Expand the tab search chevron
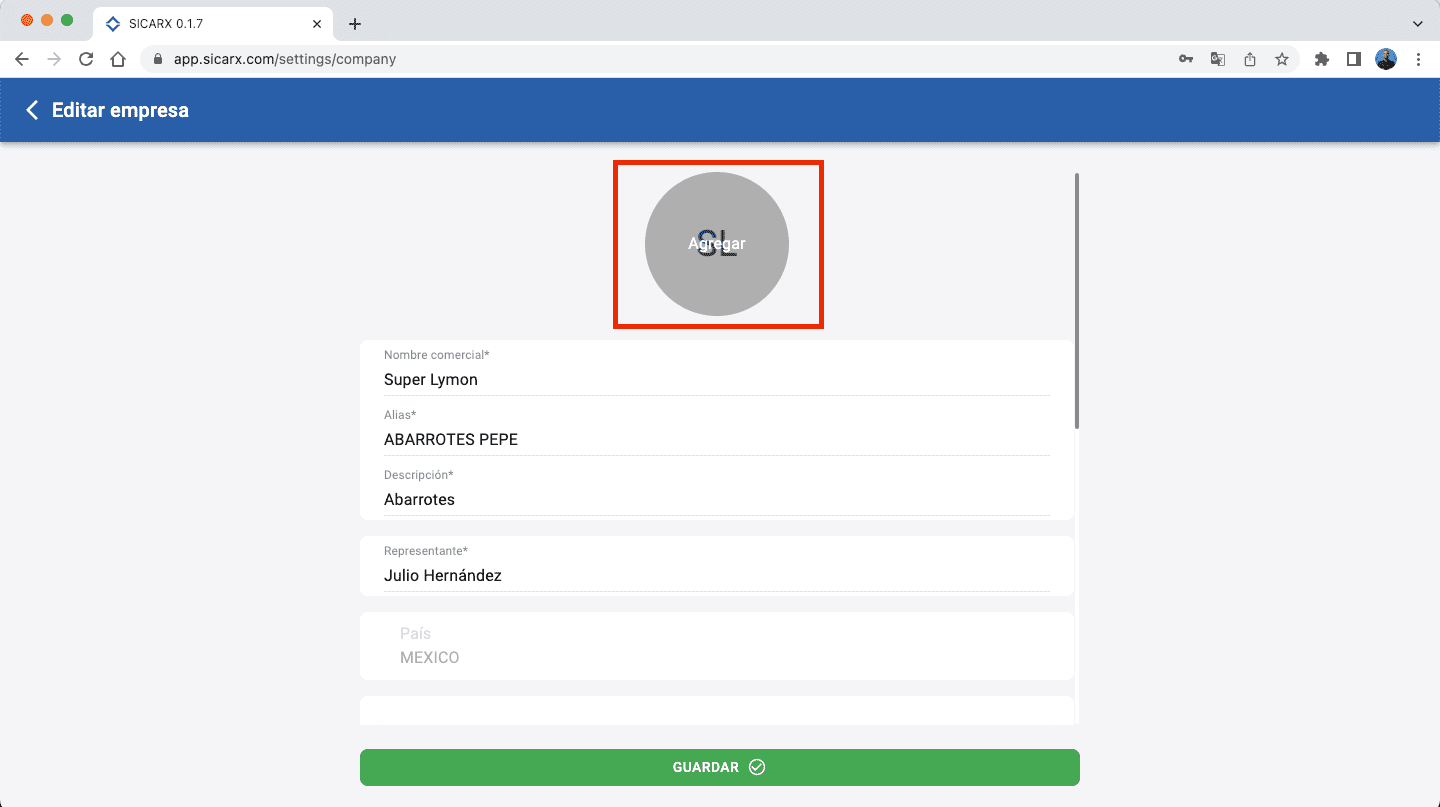Viewport: 1440px width, 807px height. [1417, 23]
